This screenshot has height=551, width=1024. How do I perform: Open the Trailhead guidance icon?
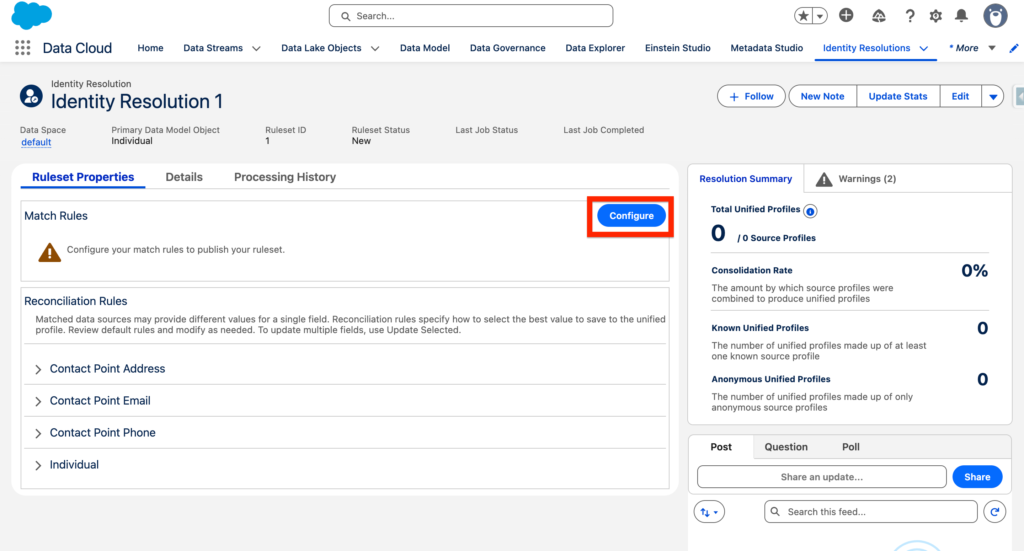(879, 16)
